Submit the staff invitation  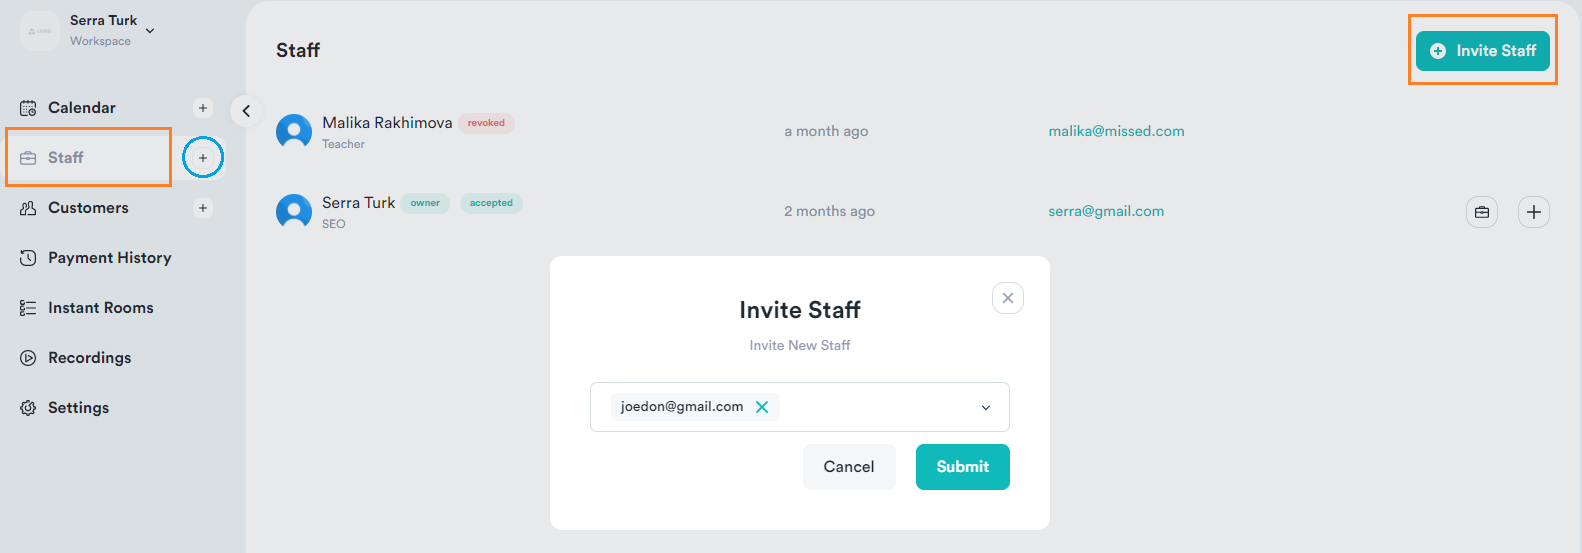pos(963,467)
